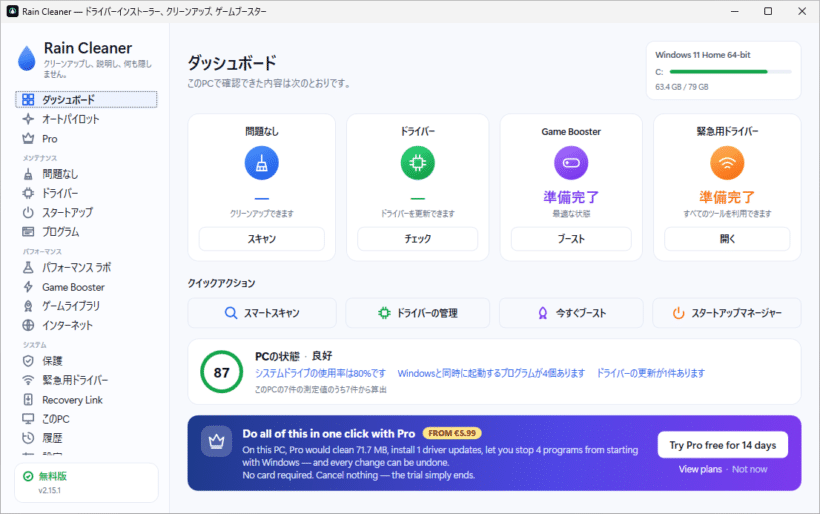Click the Windows 11 Home 64-bit text

702,55
